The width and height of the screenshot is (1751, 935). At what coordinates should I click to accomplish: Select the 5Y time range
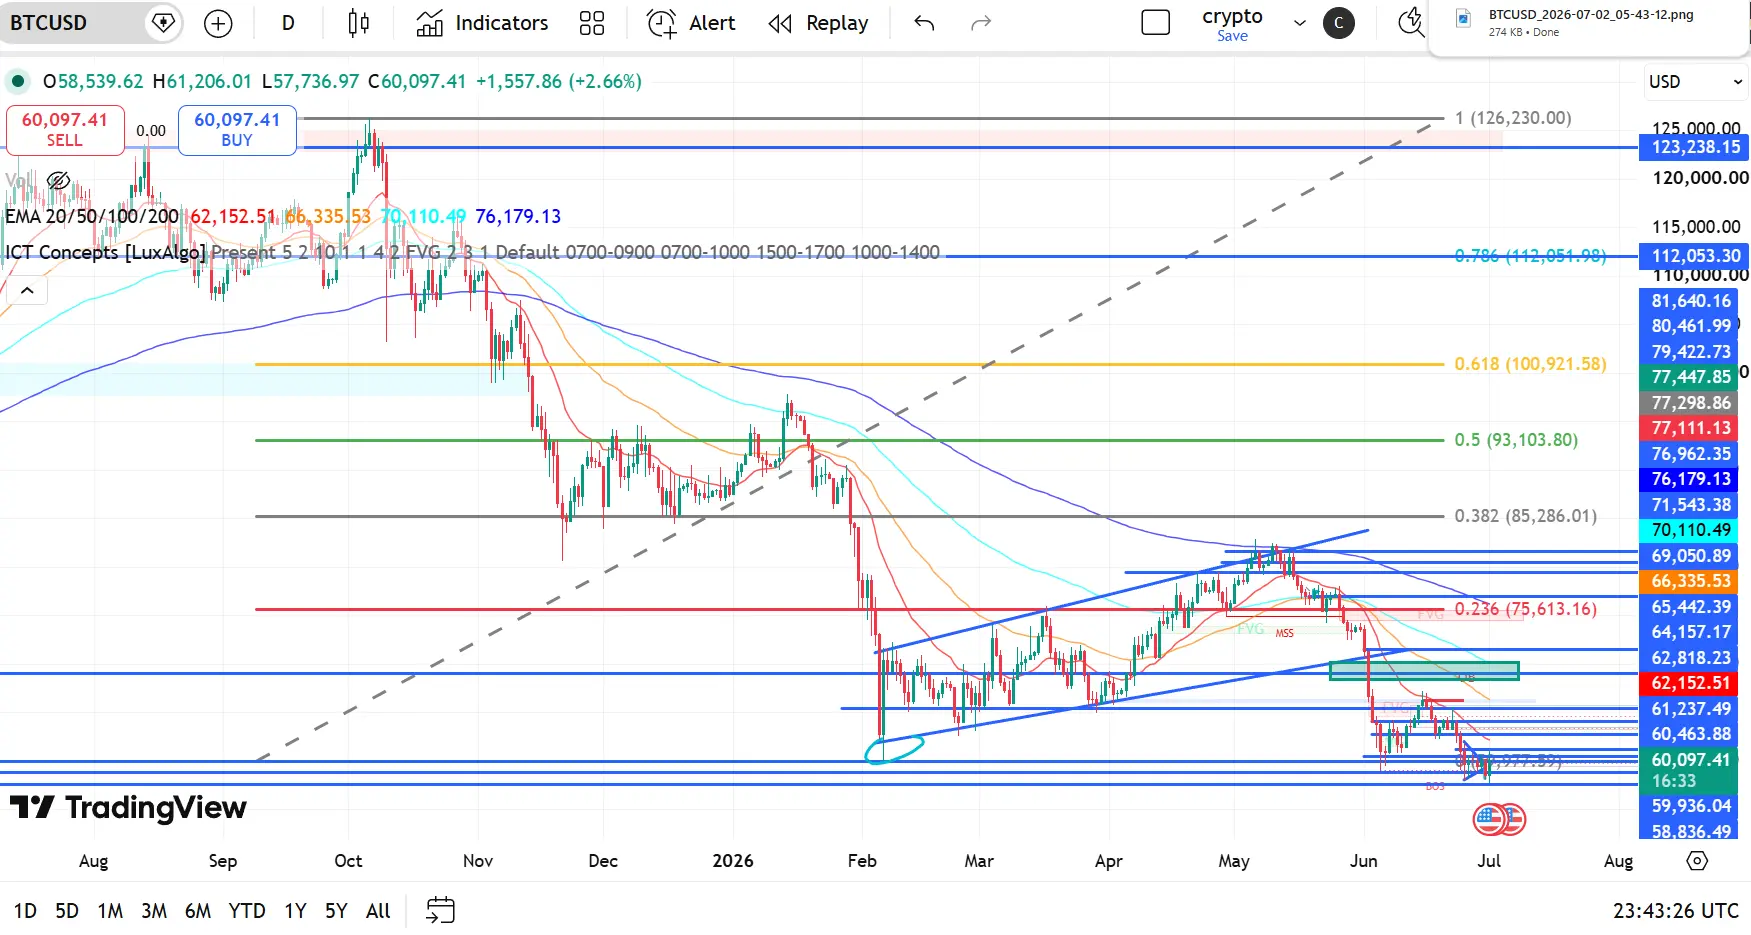[336, 911]
